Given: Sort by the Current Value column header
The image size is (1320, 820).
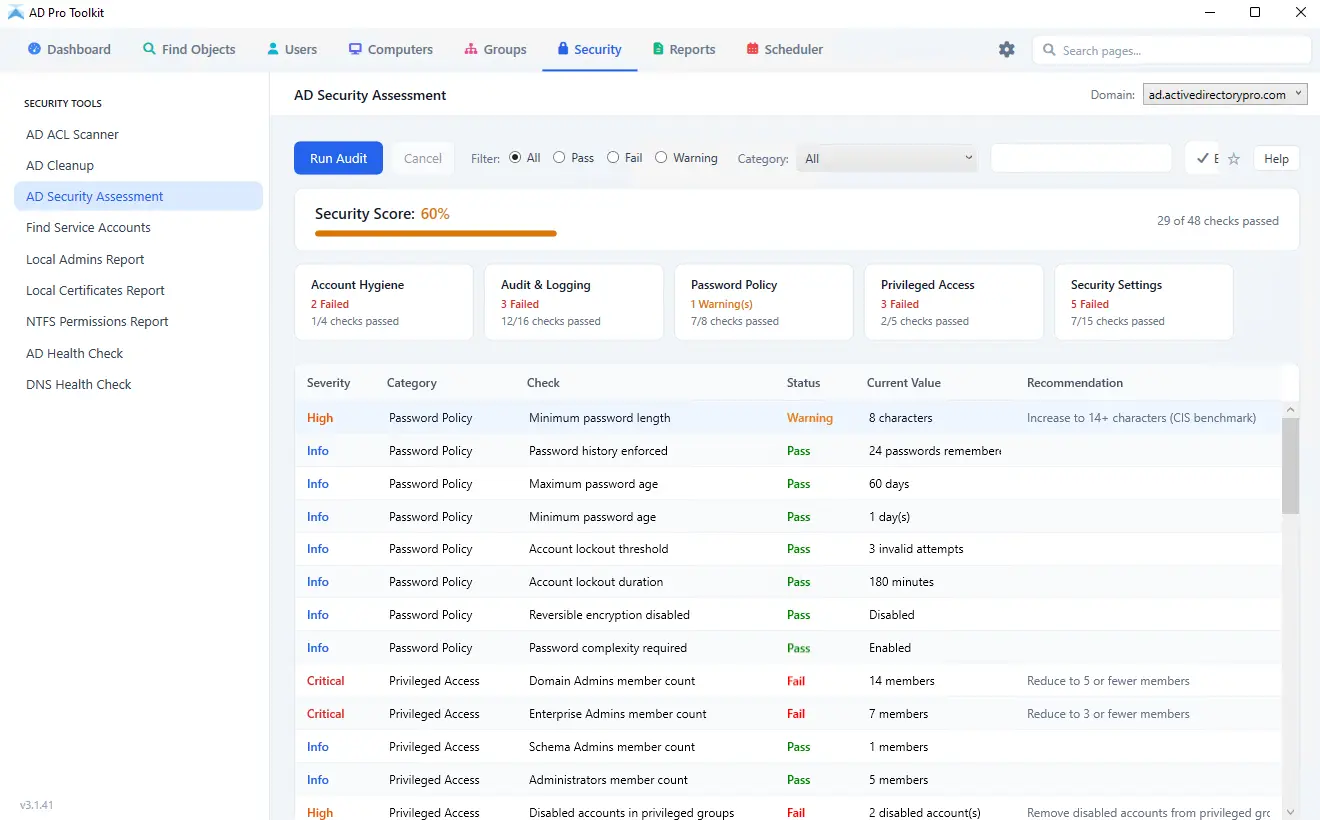Looking at the screenshot, I should point(904,383).
